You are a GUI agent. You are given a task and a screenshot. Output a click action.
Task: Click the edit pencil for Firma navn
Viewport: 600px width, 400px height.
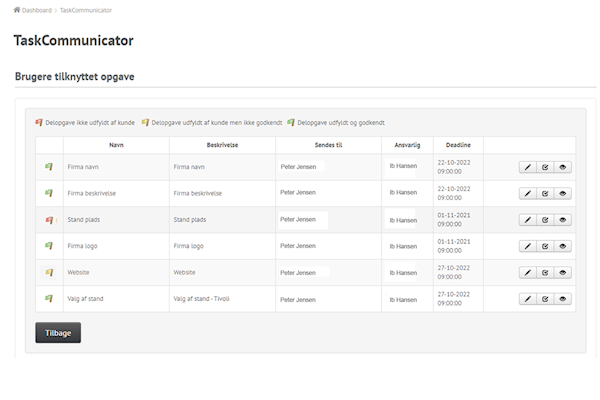[x=527, y=167]
